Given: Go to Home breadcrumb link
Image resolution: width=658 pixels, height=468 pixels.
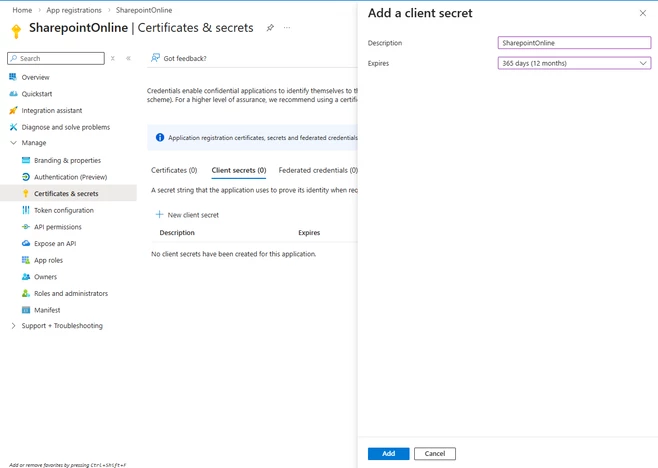Looking at the screenshot, I should 22,10.
